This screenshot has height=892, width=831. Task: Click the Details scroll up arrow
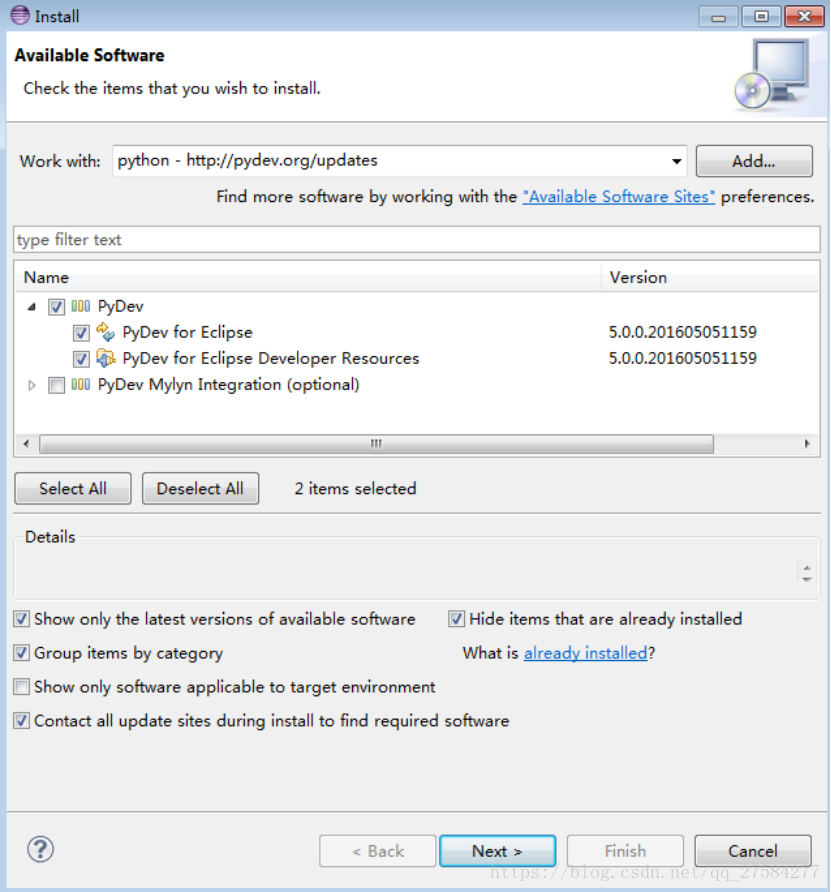point(807,568)
